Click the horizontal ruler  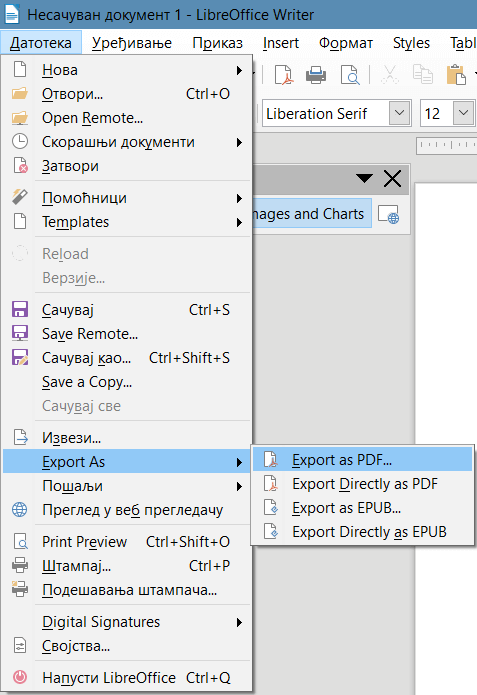(446, 145)
